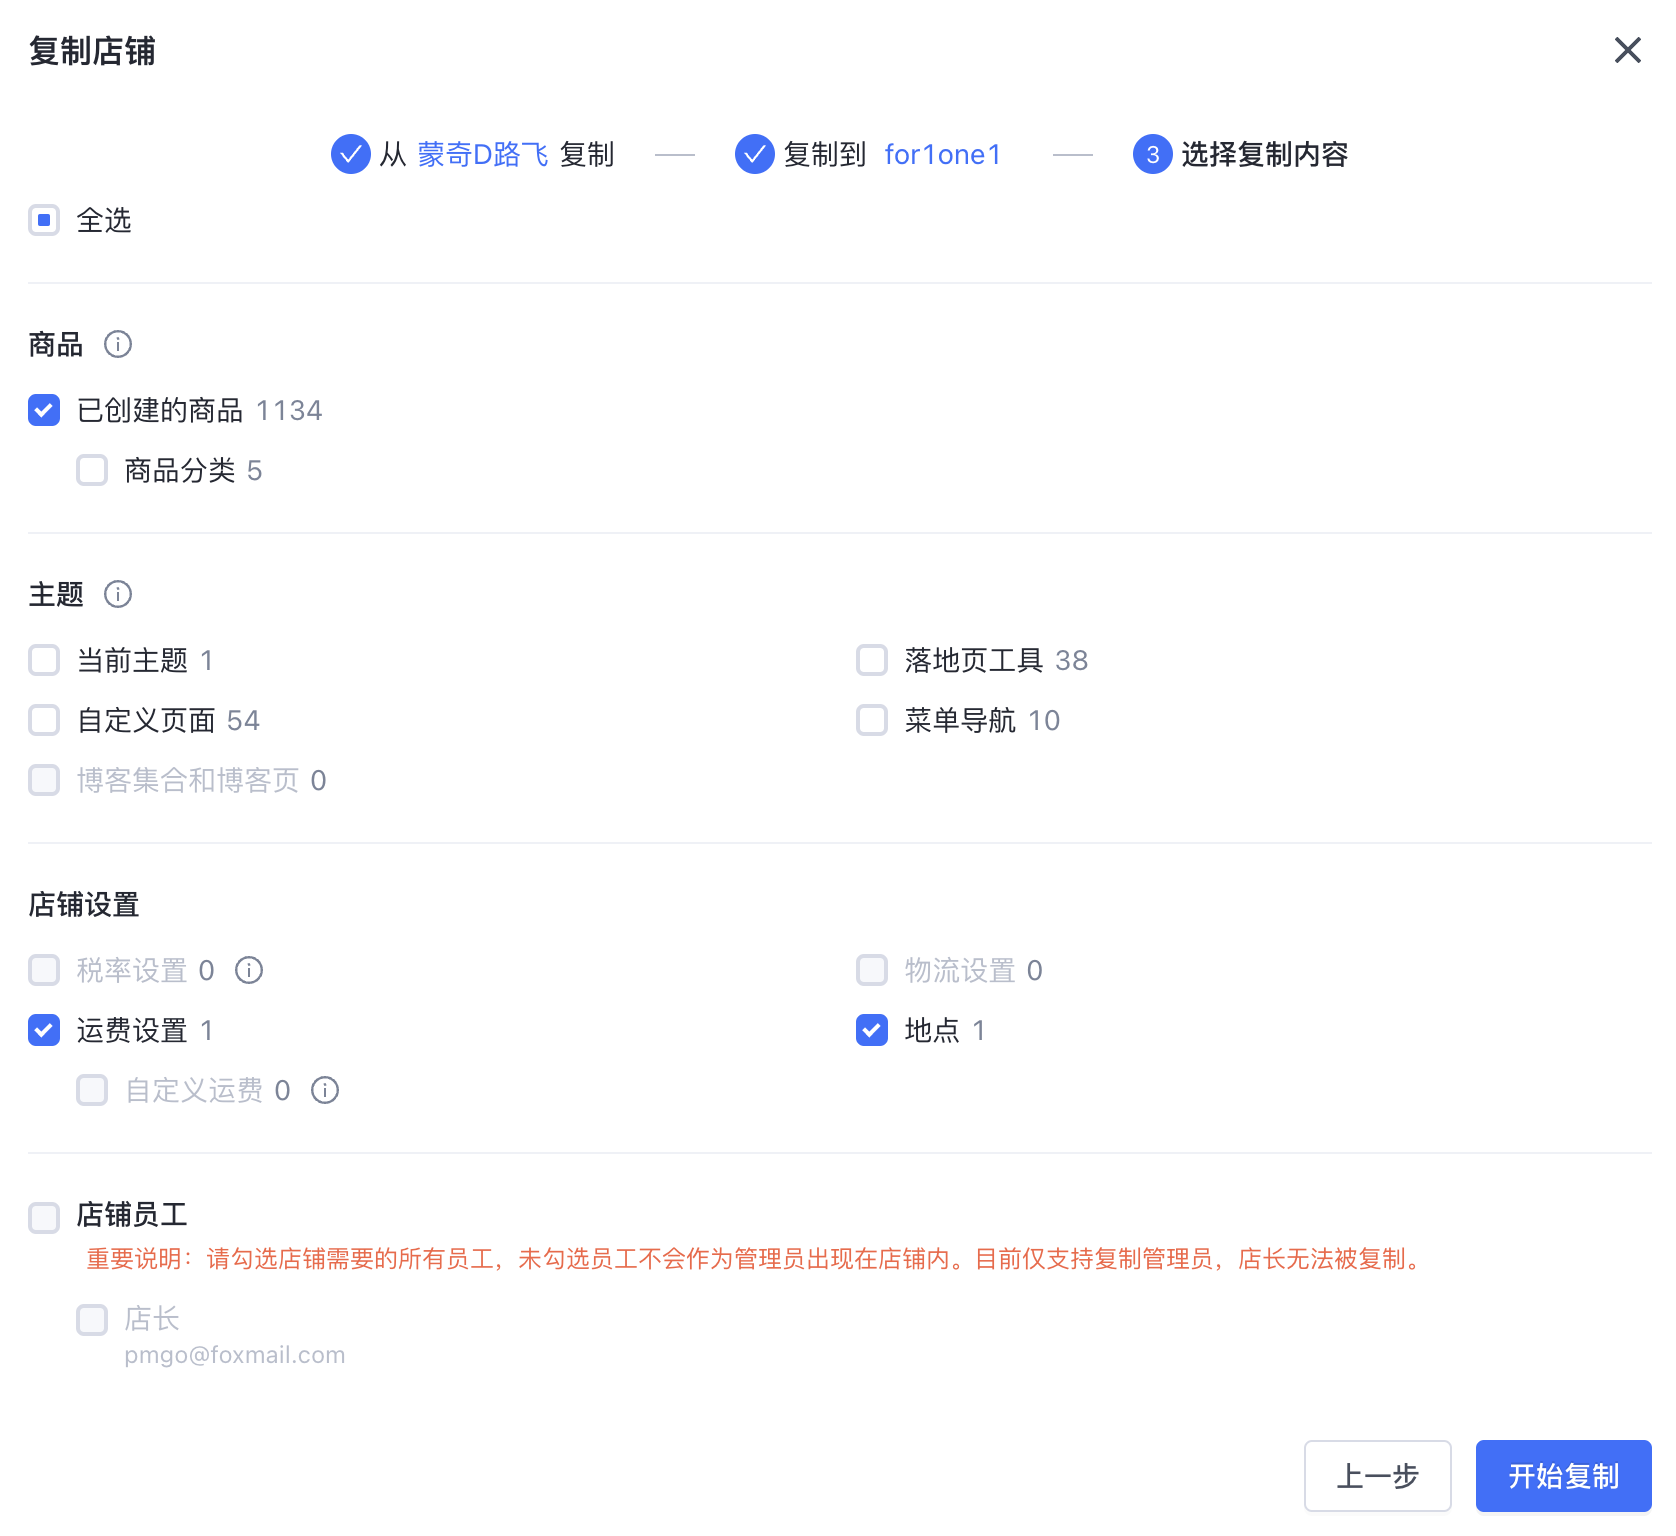Viewport: 1676px width, 1536px height.
Task: Click the info icon next to 主题
Action: tap(118, 594)
